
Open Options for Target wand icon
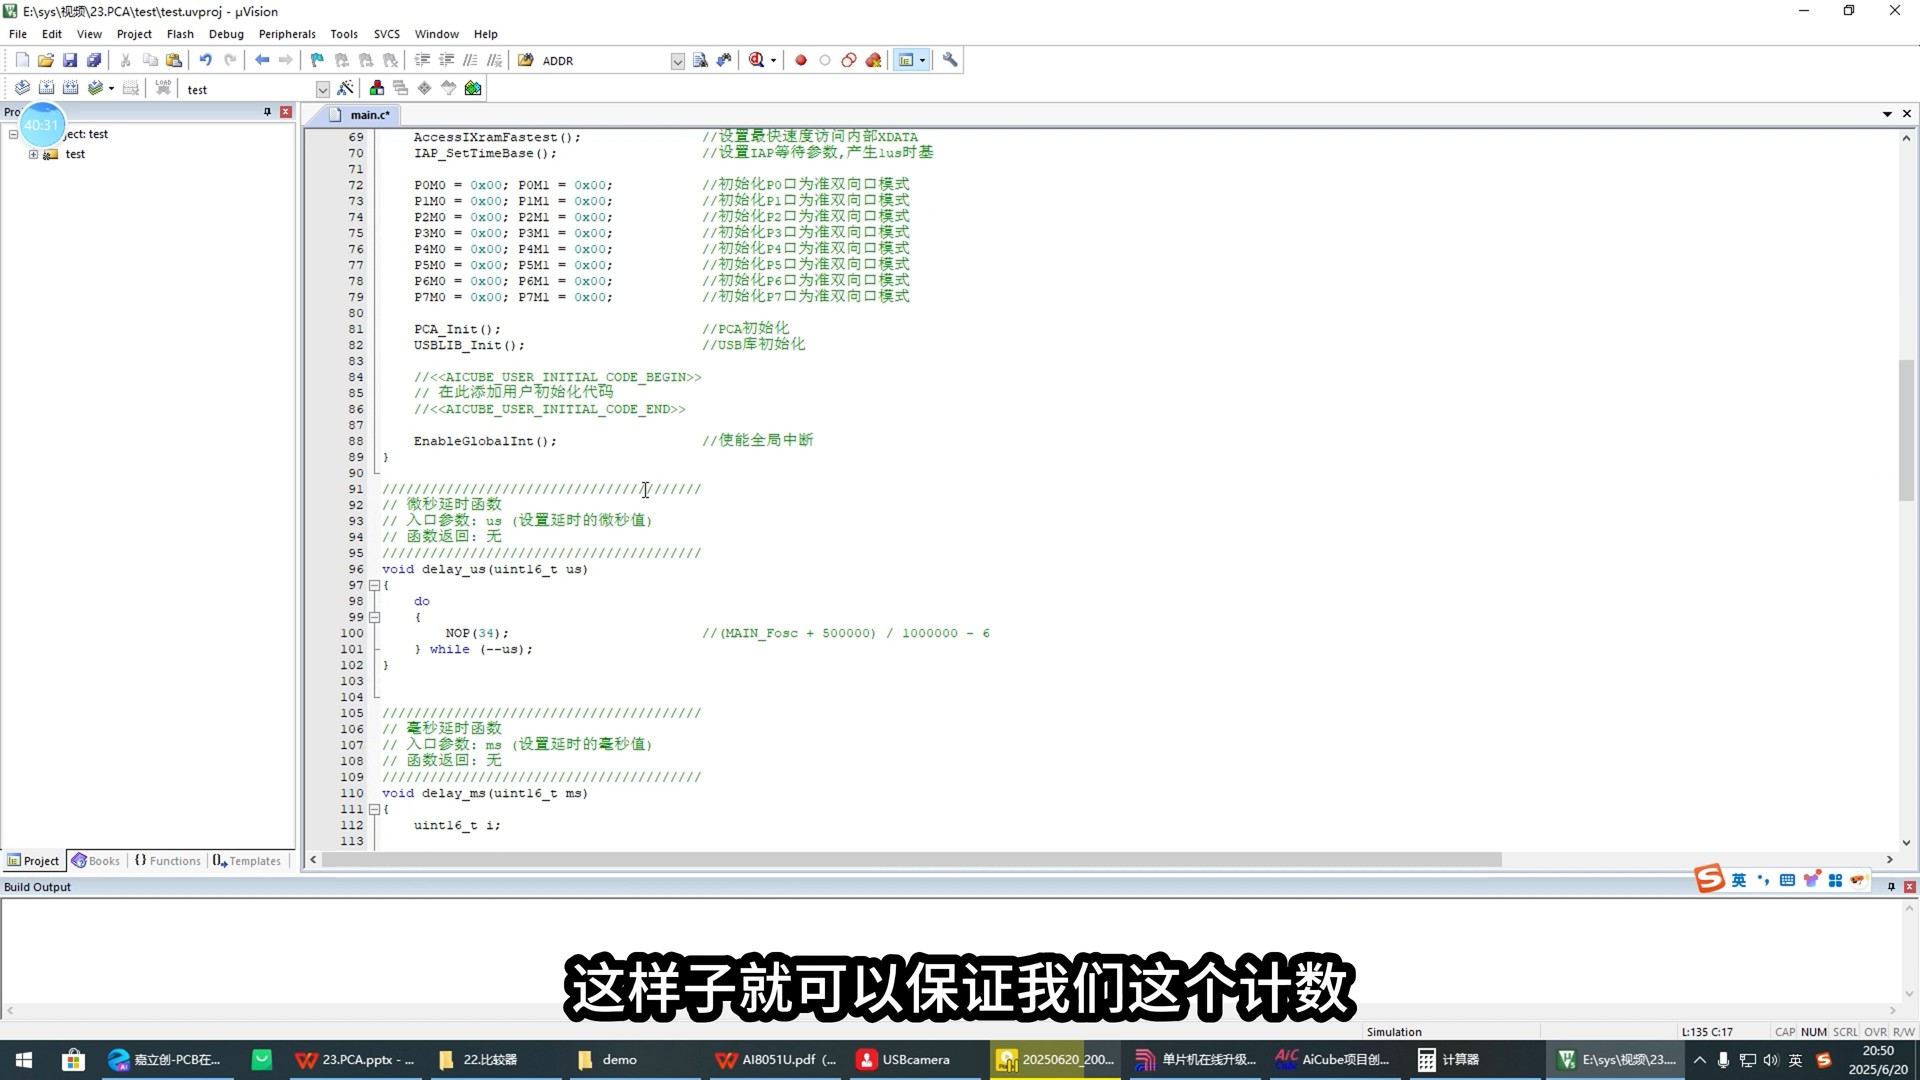click(x=345, y=89)
